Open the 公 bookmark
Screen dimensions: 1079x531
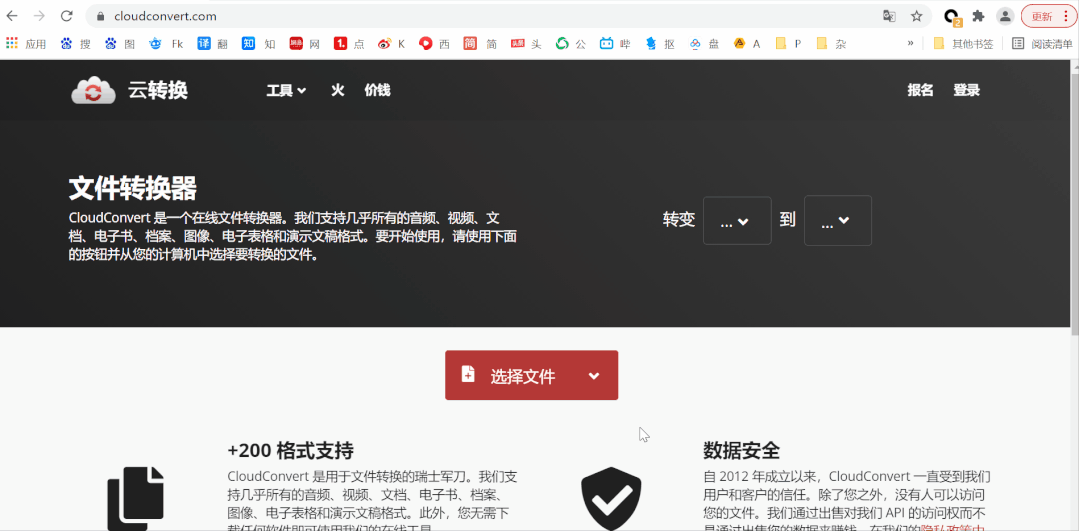(571, 43)
